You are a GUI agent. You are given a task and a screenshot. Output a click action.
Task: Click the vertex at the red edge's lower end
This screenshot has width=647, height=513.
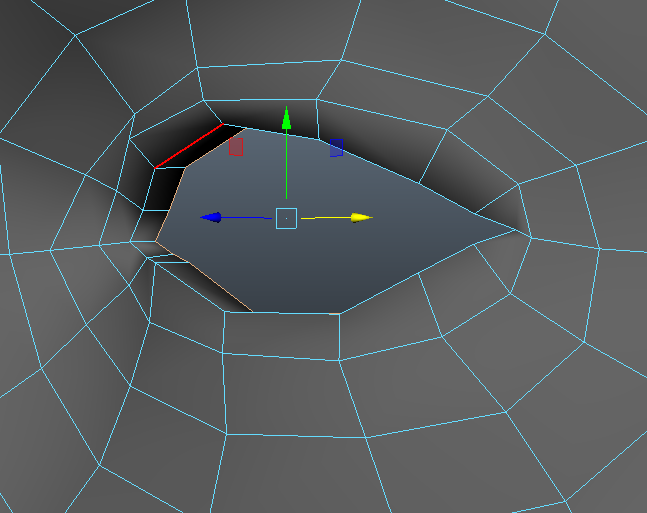click(x=155, y=168)
